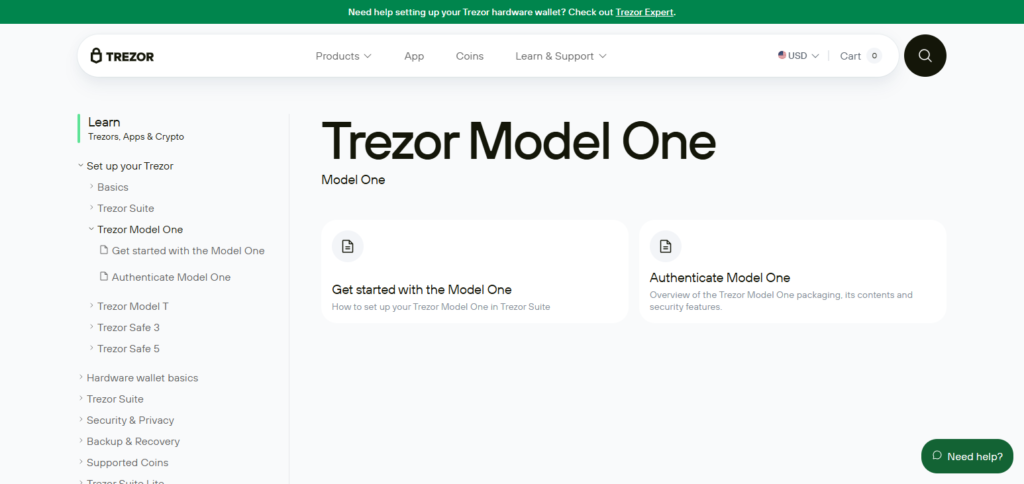Open the USD currency selector
This screenshot has width=1024, height=484.
(798, 56)
